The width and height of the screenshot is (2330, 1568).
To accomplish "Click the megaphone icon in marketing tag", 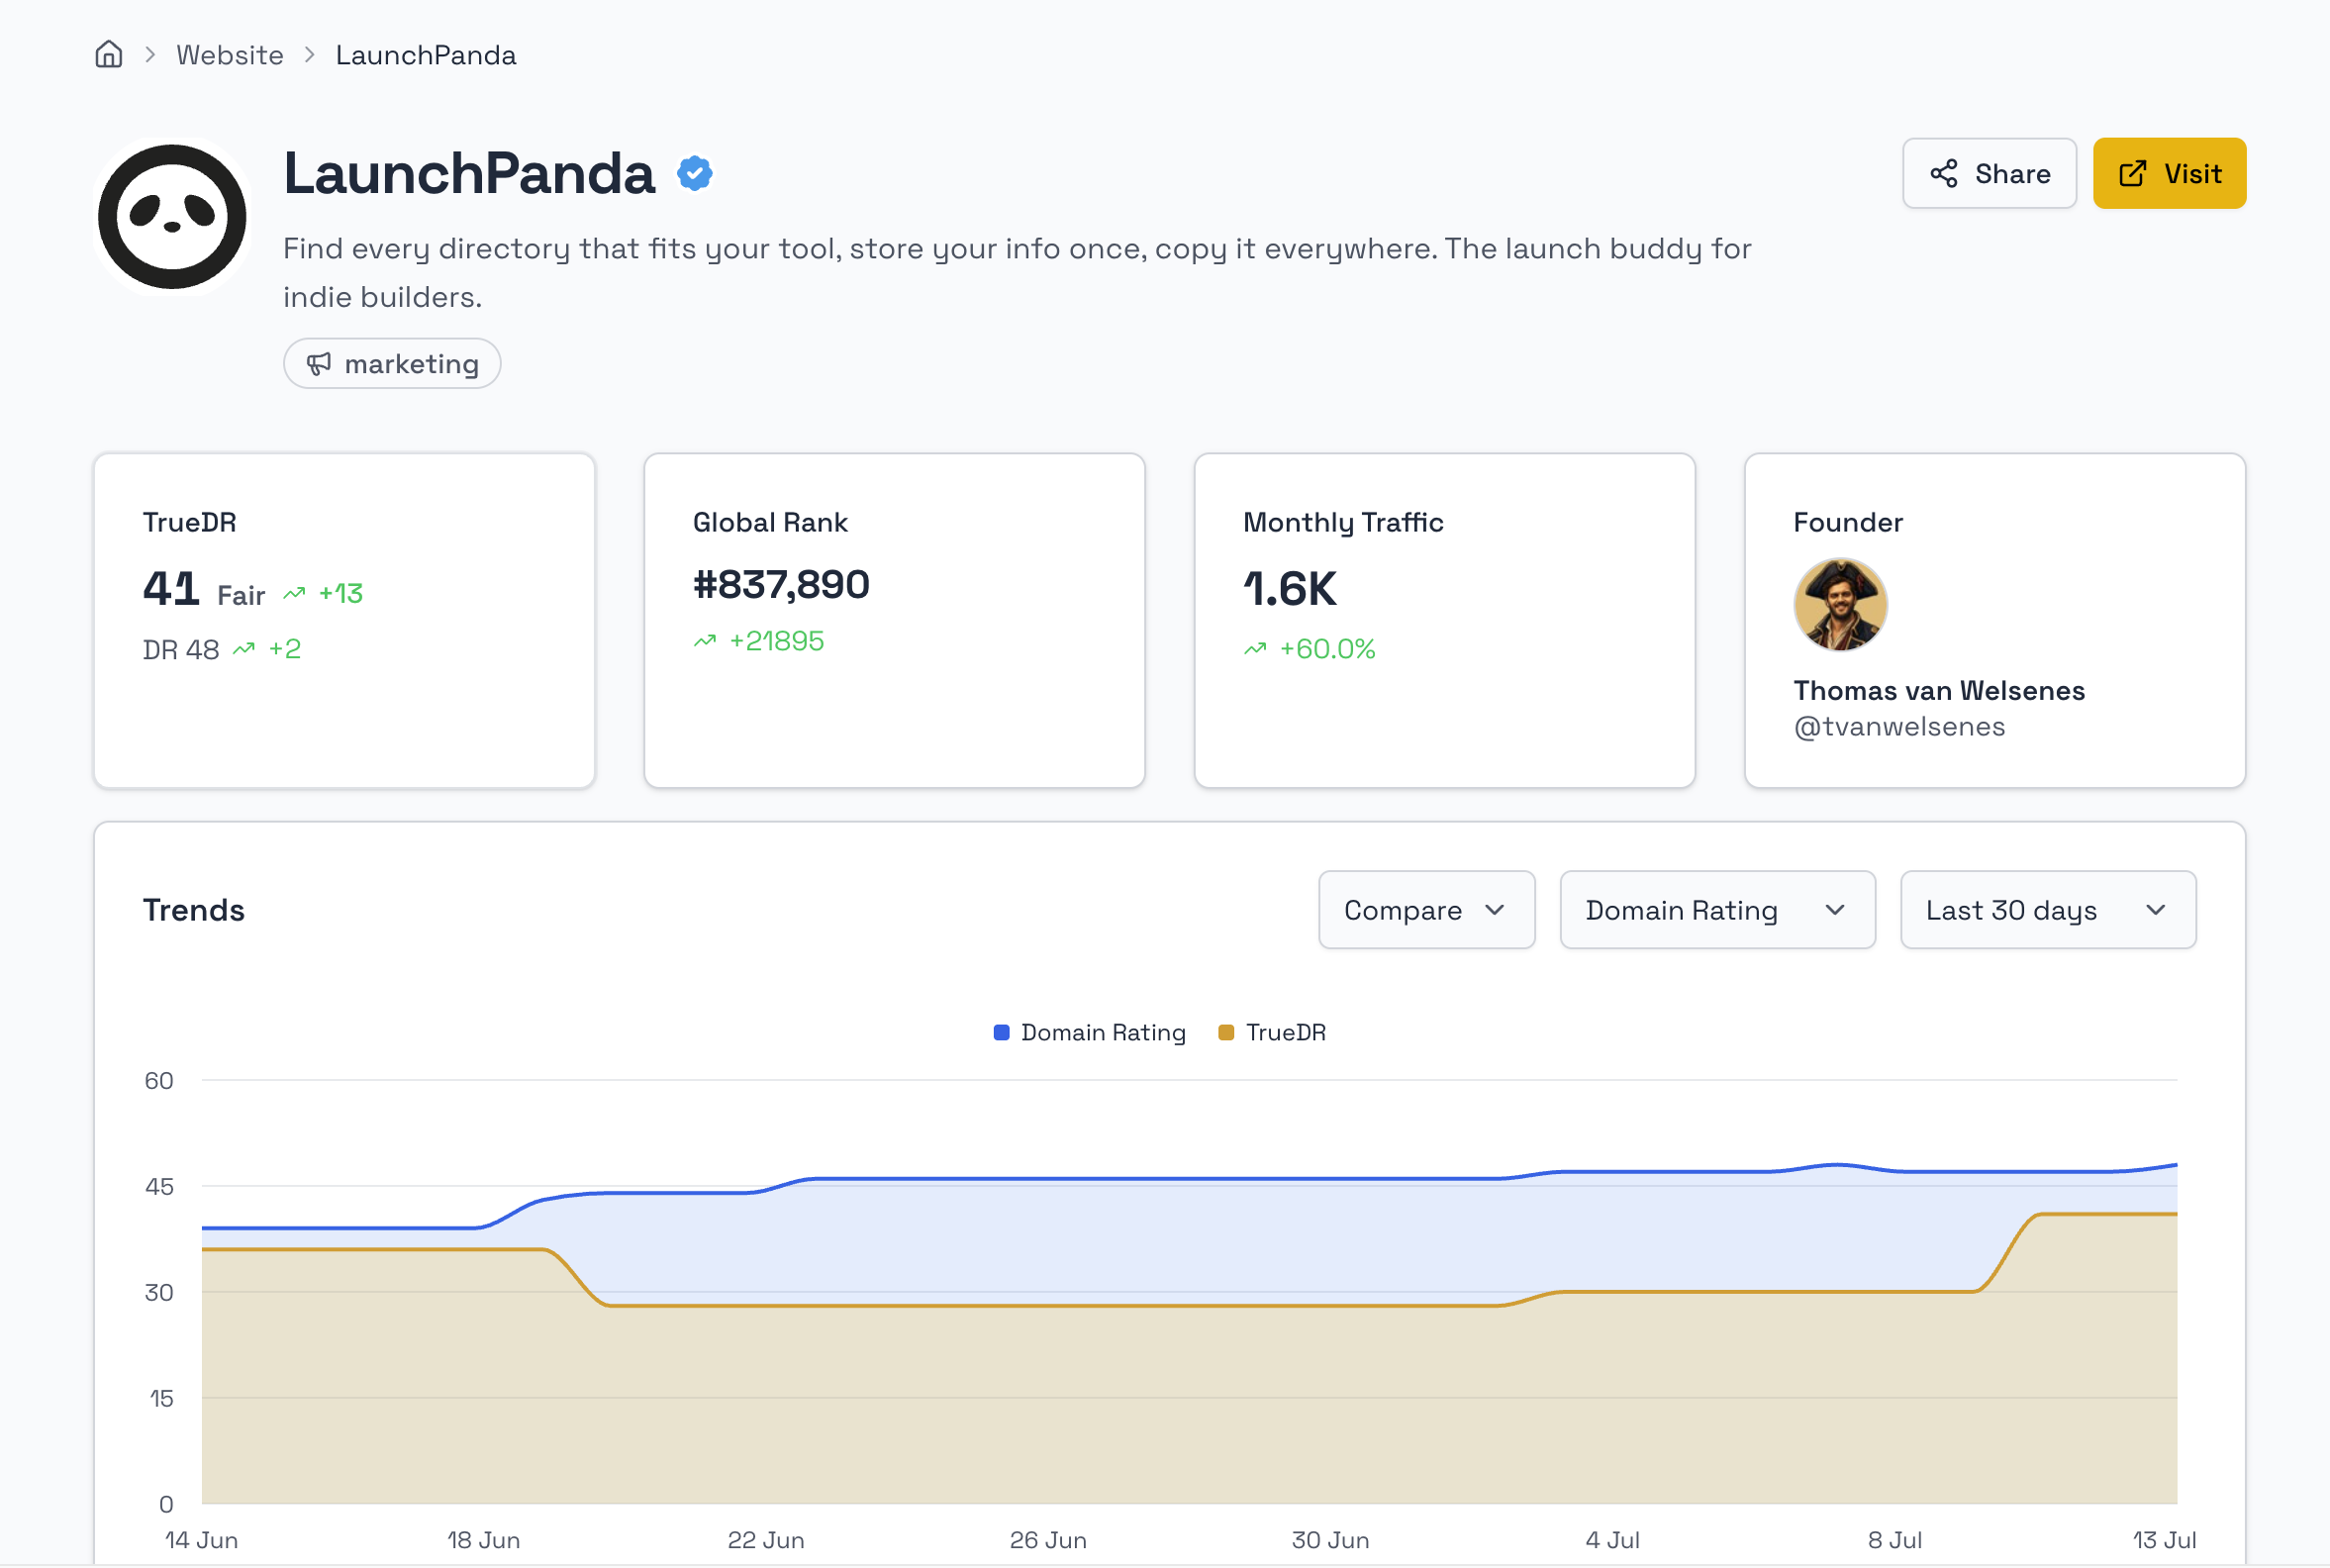I will (x=319, y=364).
